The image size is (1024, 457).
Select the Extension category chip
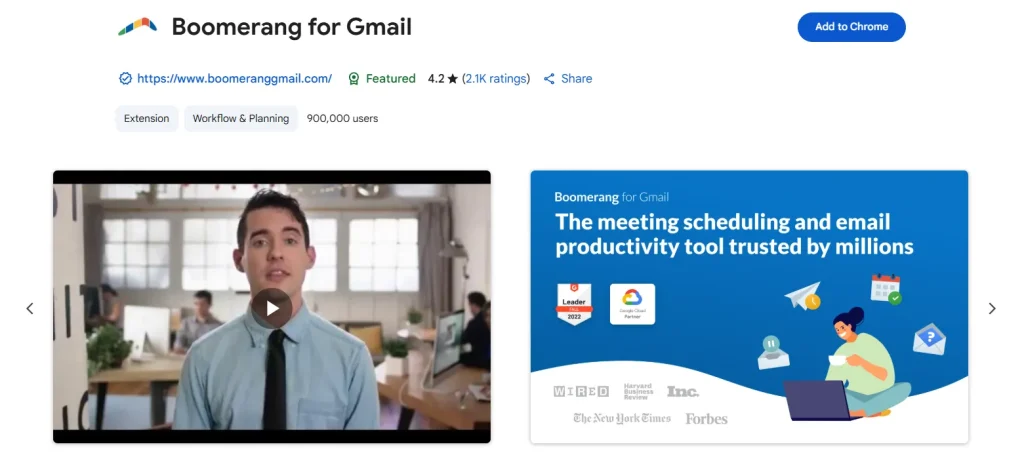click(x=147, y=119)
